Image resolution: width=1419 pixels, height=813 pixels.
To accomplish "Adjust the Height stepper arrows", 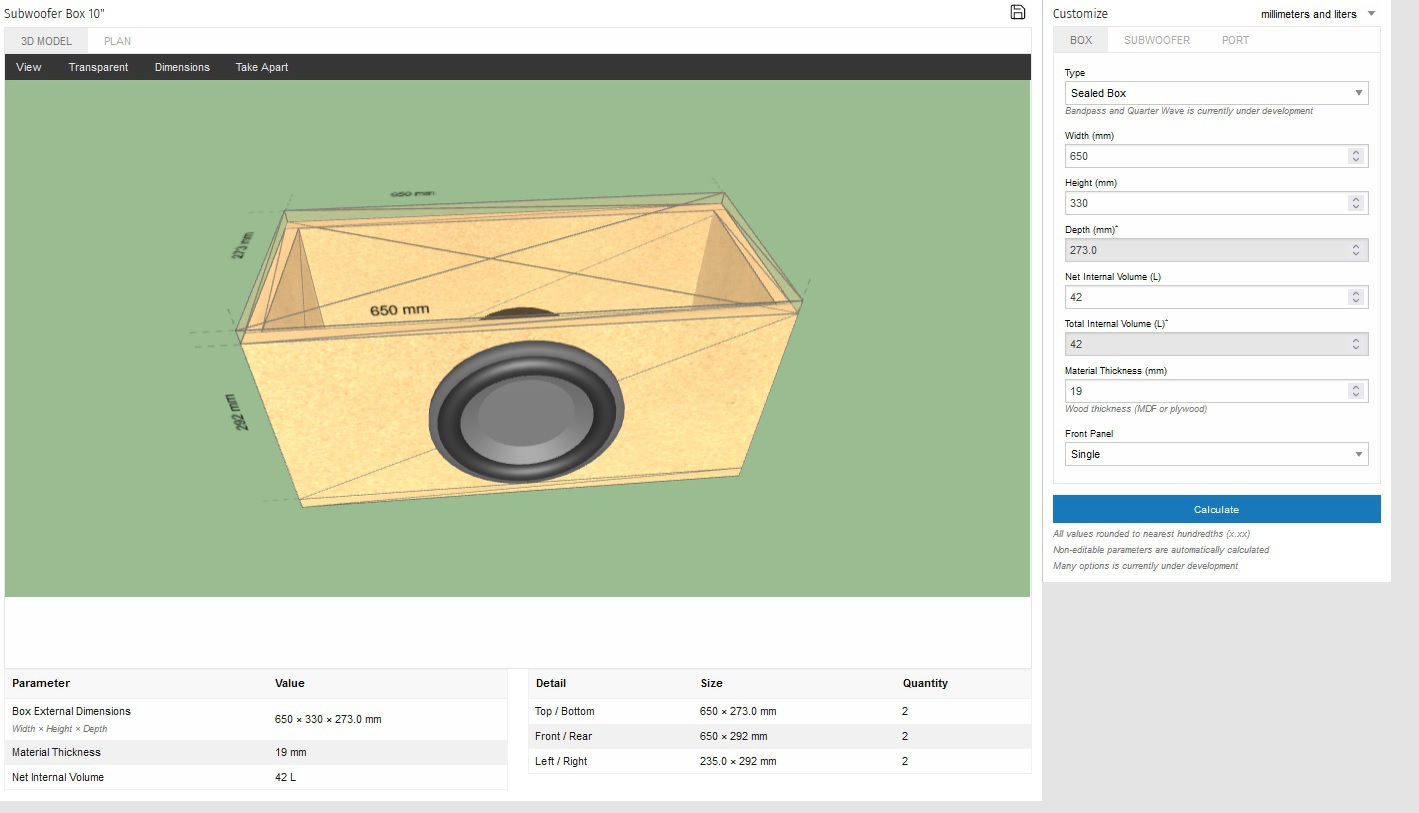I will click(x=1356, y=203).
